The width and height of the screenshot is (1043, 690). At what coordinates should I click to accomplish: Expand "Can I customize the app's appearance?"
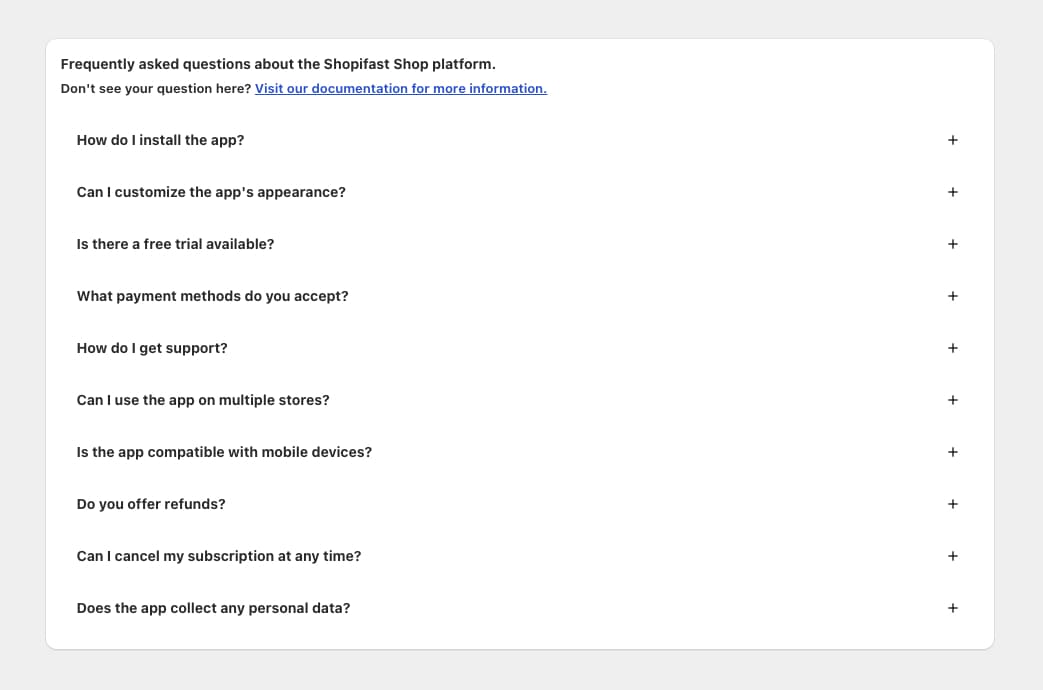coord(211,192)
